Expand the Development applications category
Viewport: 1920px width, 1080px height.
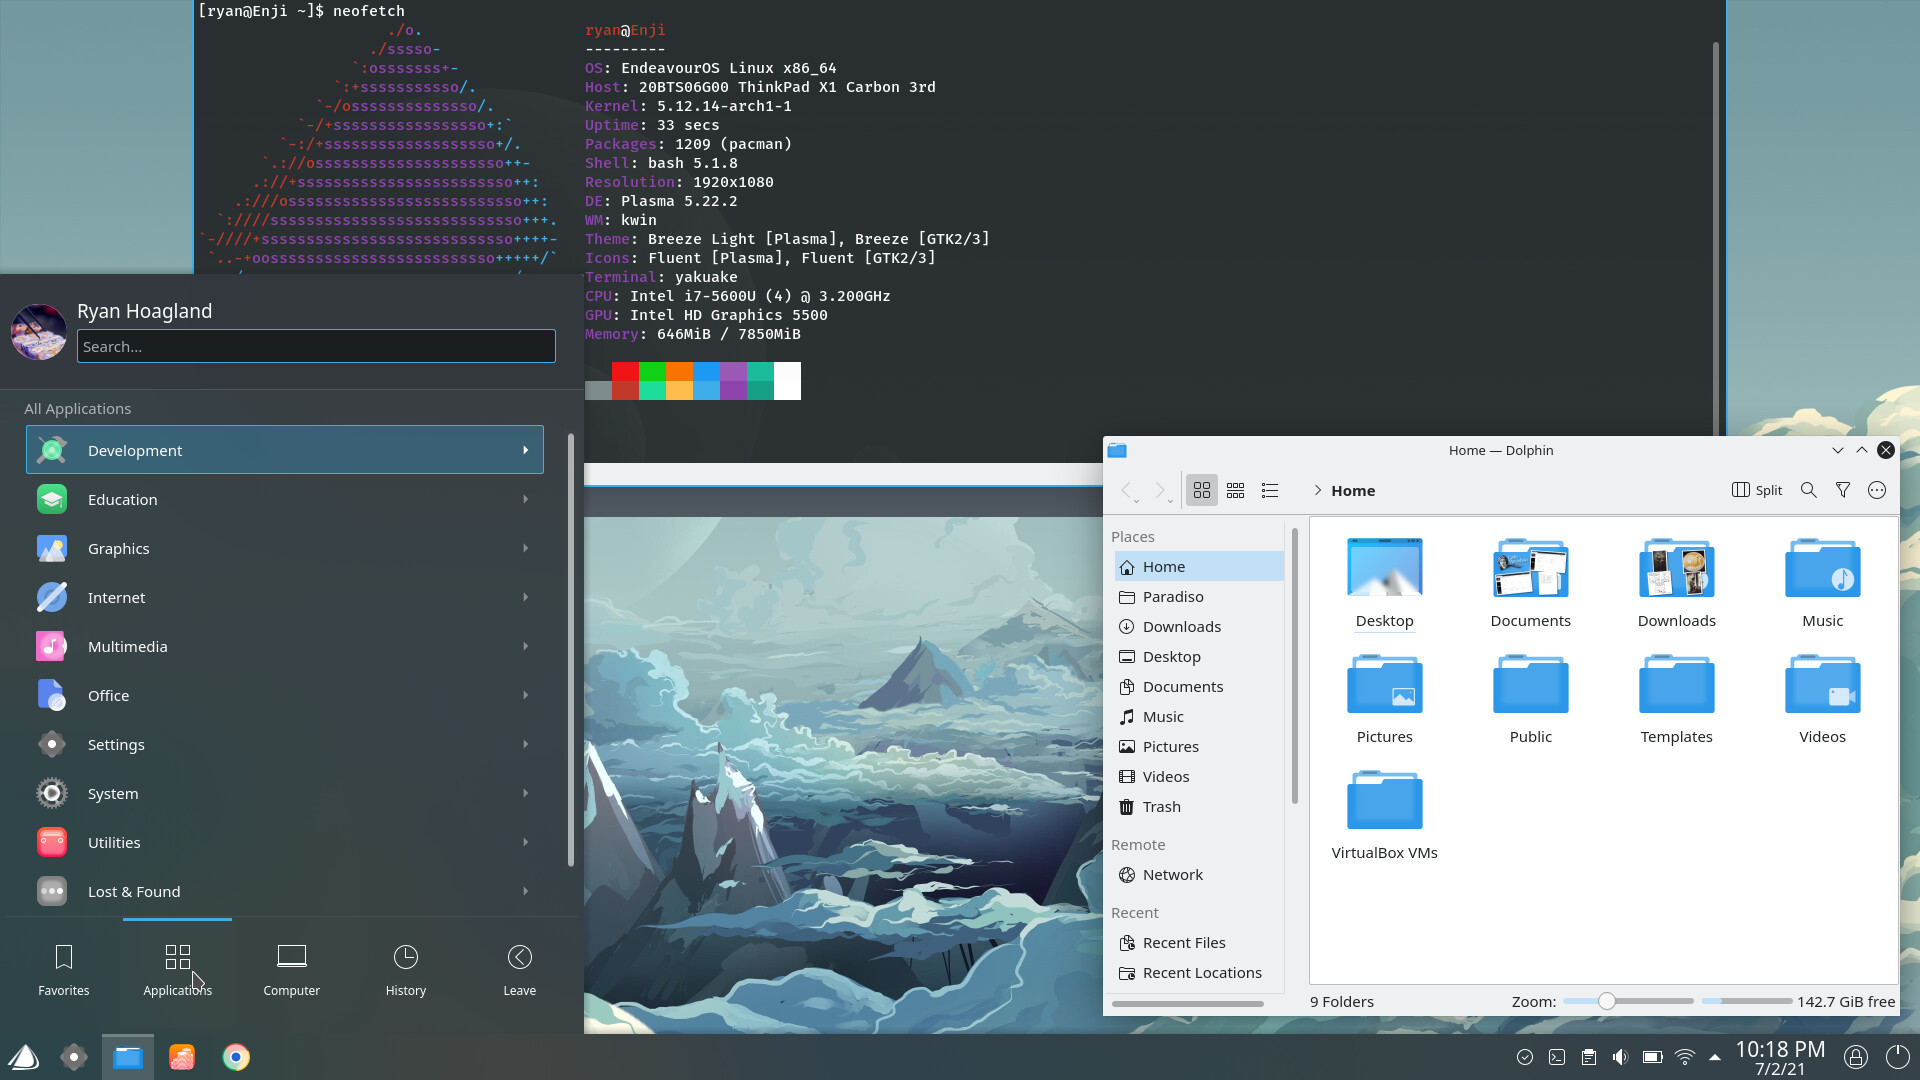pos(284,450)
